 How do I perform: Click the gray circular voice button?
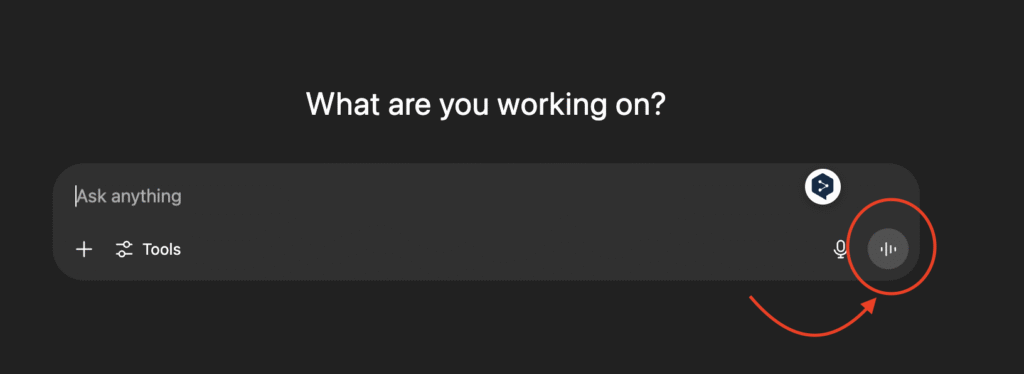(x=888, y=249)
